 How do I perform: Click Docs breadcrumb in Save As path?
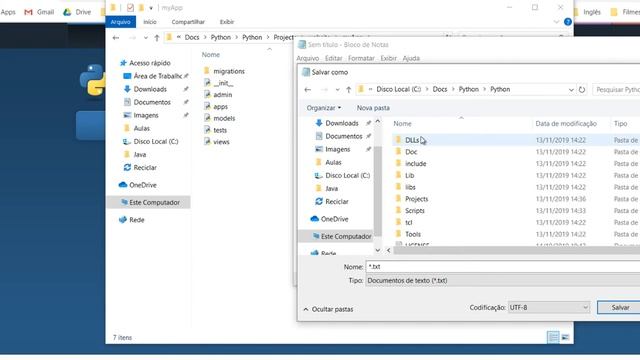[440, 89]
